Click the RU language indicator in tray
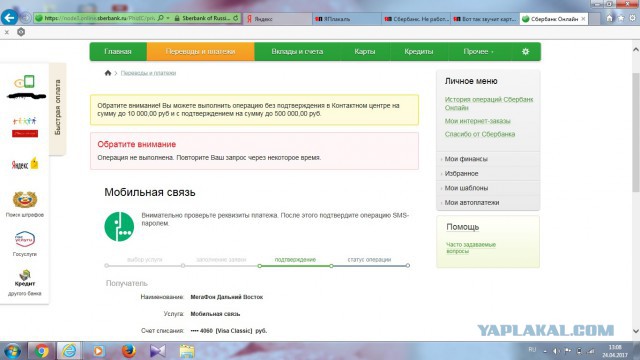640x360 pixels. pyautogui.click(x=532, y=349)
